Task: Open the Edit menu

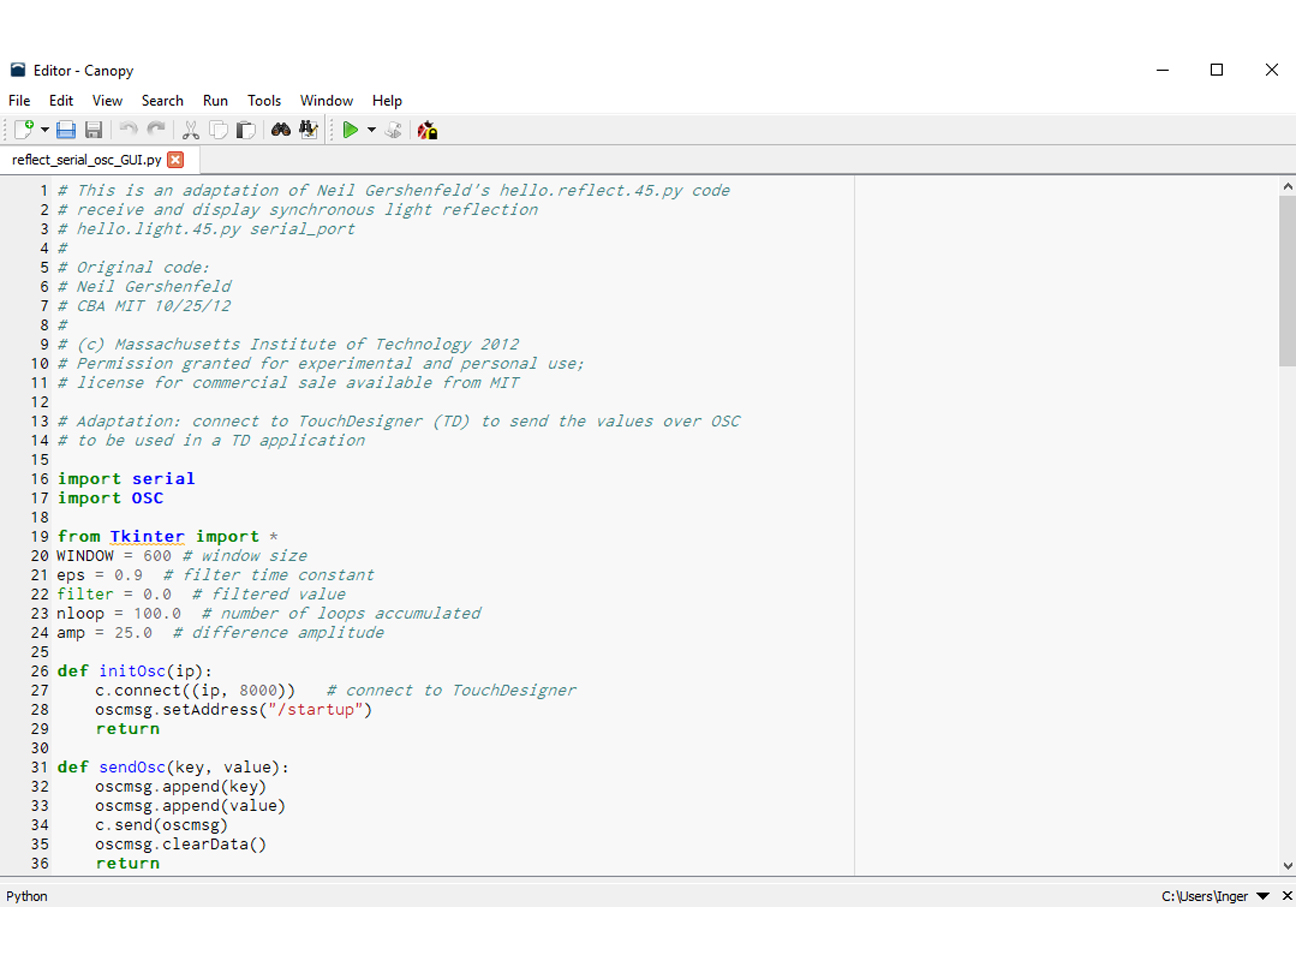Action: tap(61, 101)
